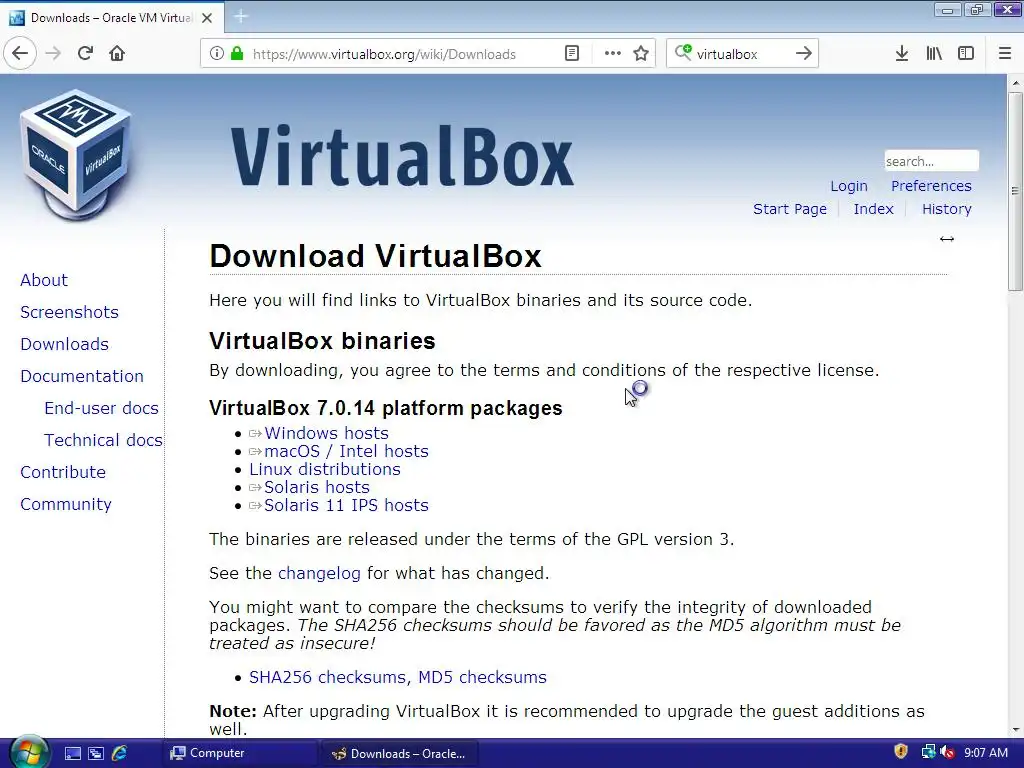Open the Downloads panel icon
1024x768 pixels.
click(902, 54)
